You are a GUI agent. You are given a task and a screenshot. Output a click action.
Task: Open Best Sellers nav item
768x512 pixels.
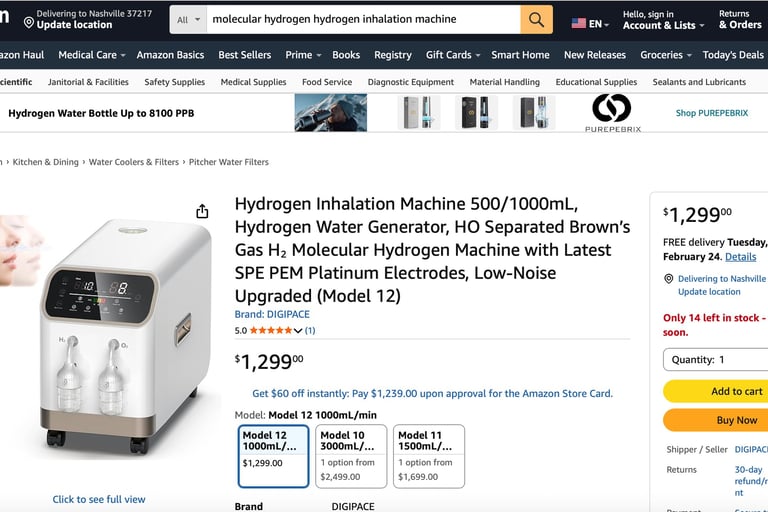pos(244,55)
